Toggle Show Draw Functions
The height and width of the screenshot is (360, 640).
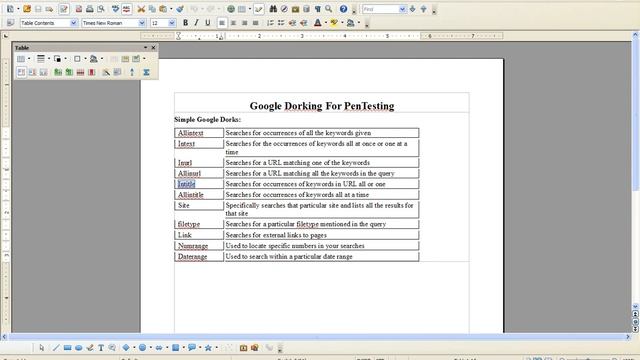tap(259, 9)
